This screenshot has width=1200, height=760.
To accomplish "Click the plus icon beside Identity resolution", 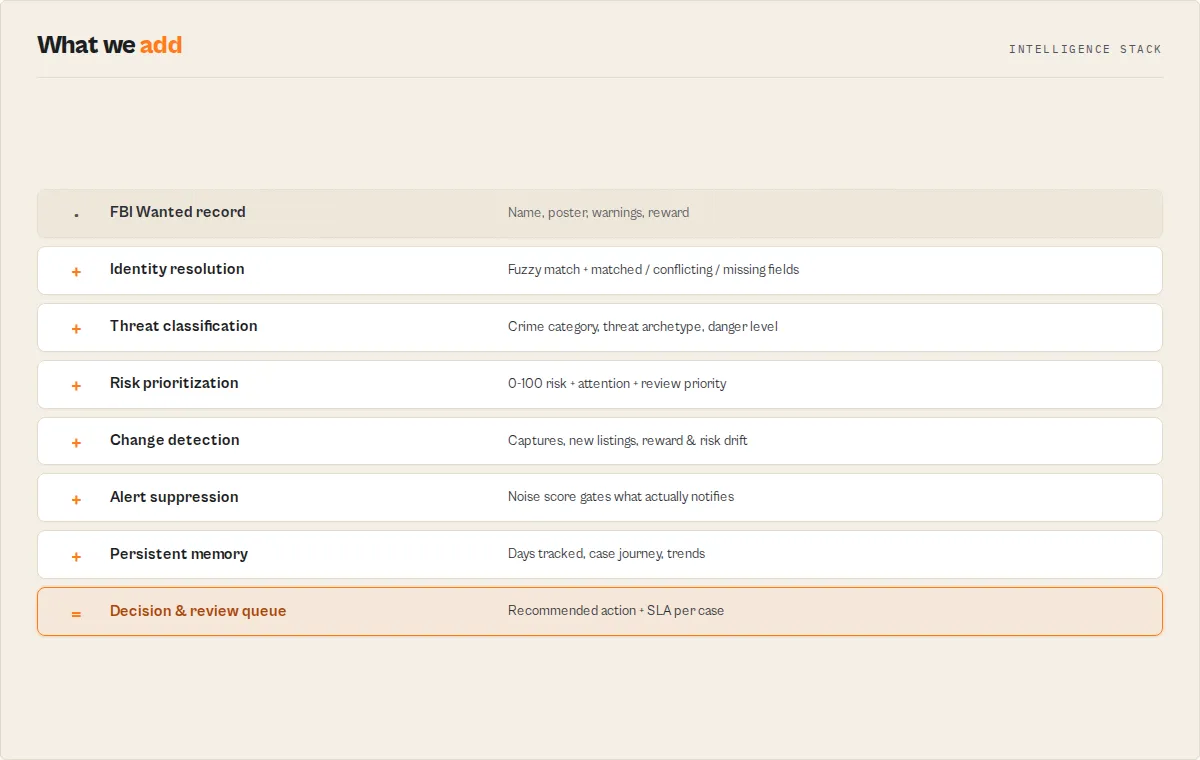I will 76,271.
